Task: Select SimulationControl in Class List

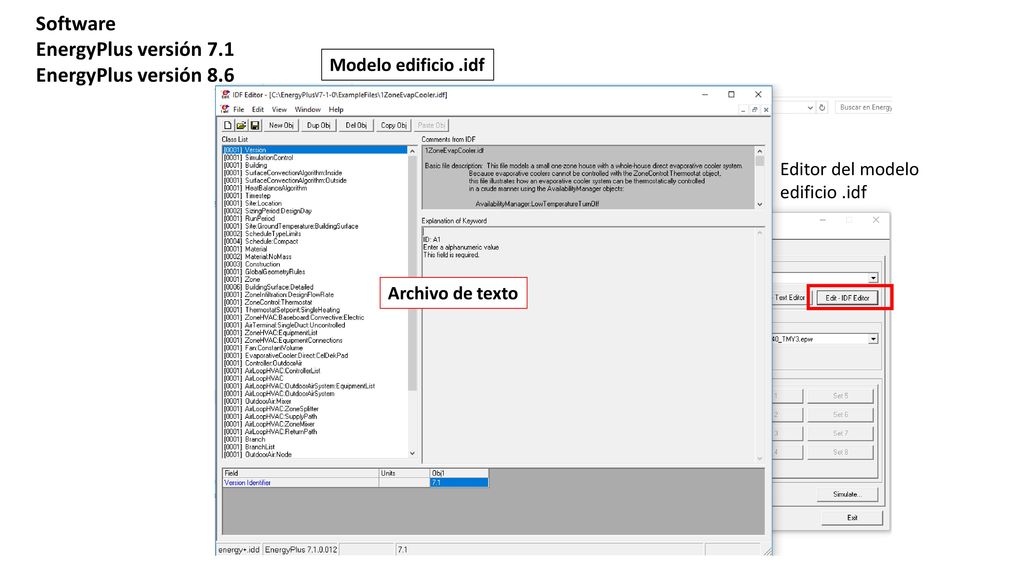Action: click(x=269, y=157)
